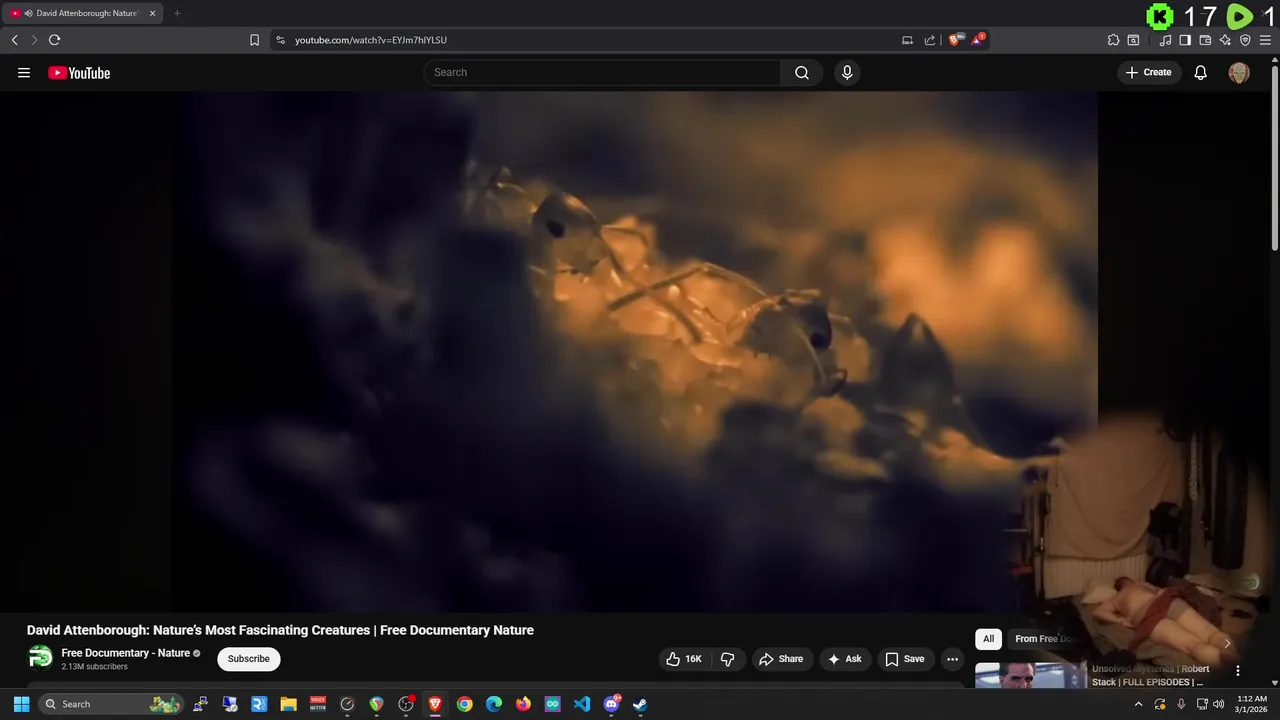
Task: Save video to a playlist
Action: [x=904, y=659]
